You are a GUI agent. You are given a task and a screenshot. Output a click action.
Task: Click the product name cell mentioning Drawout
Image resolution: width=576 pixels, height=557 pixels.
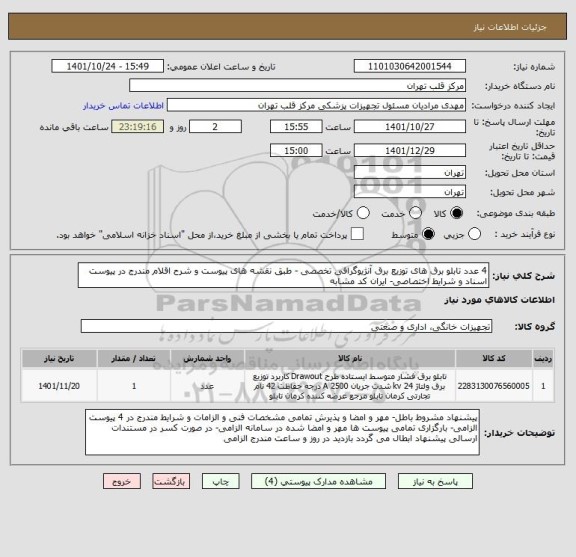click(350, 386)
